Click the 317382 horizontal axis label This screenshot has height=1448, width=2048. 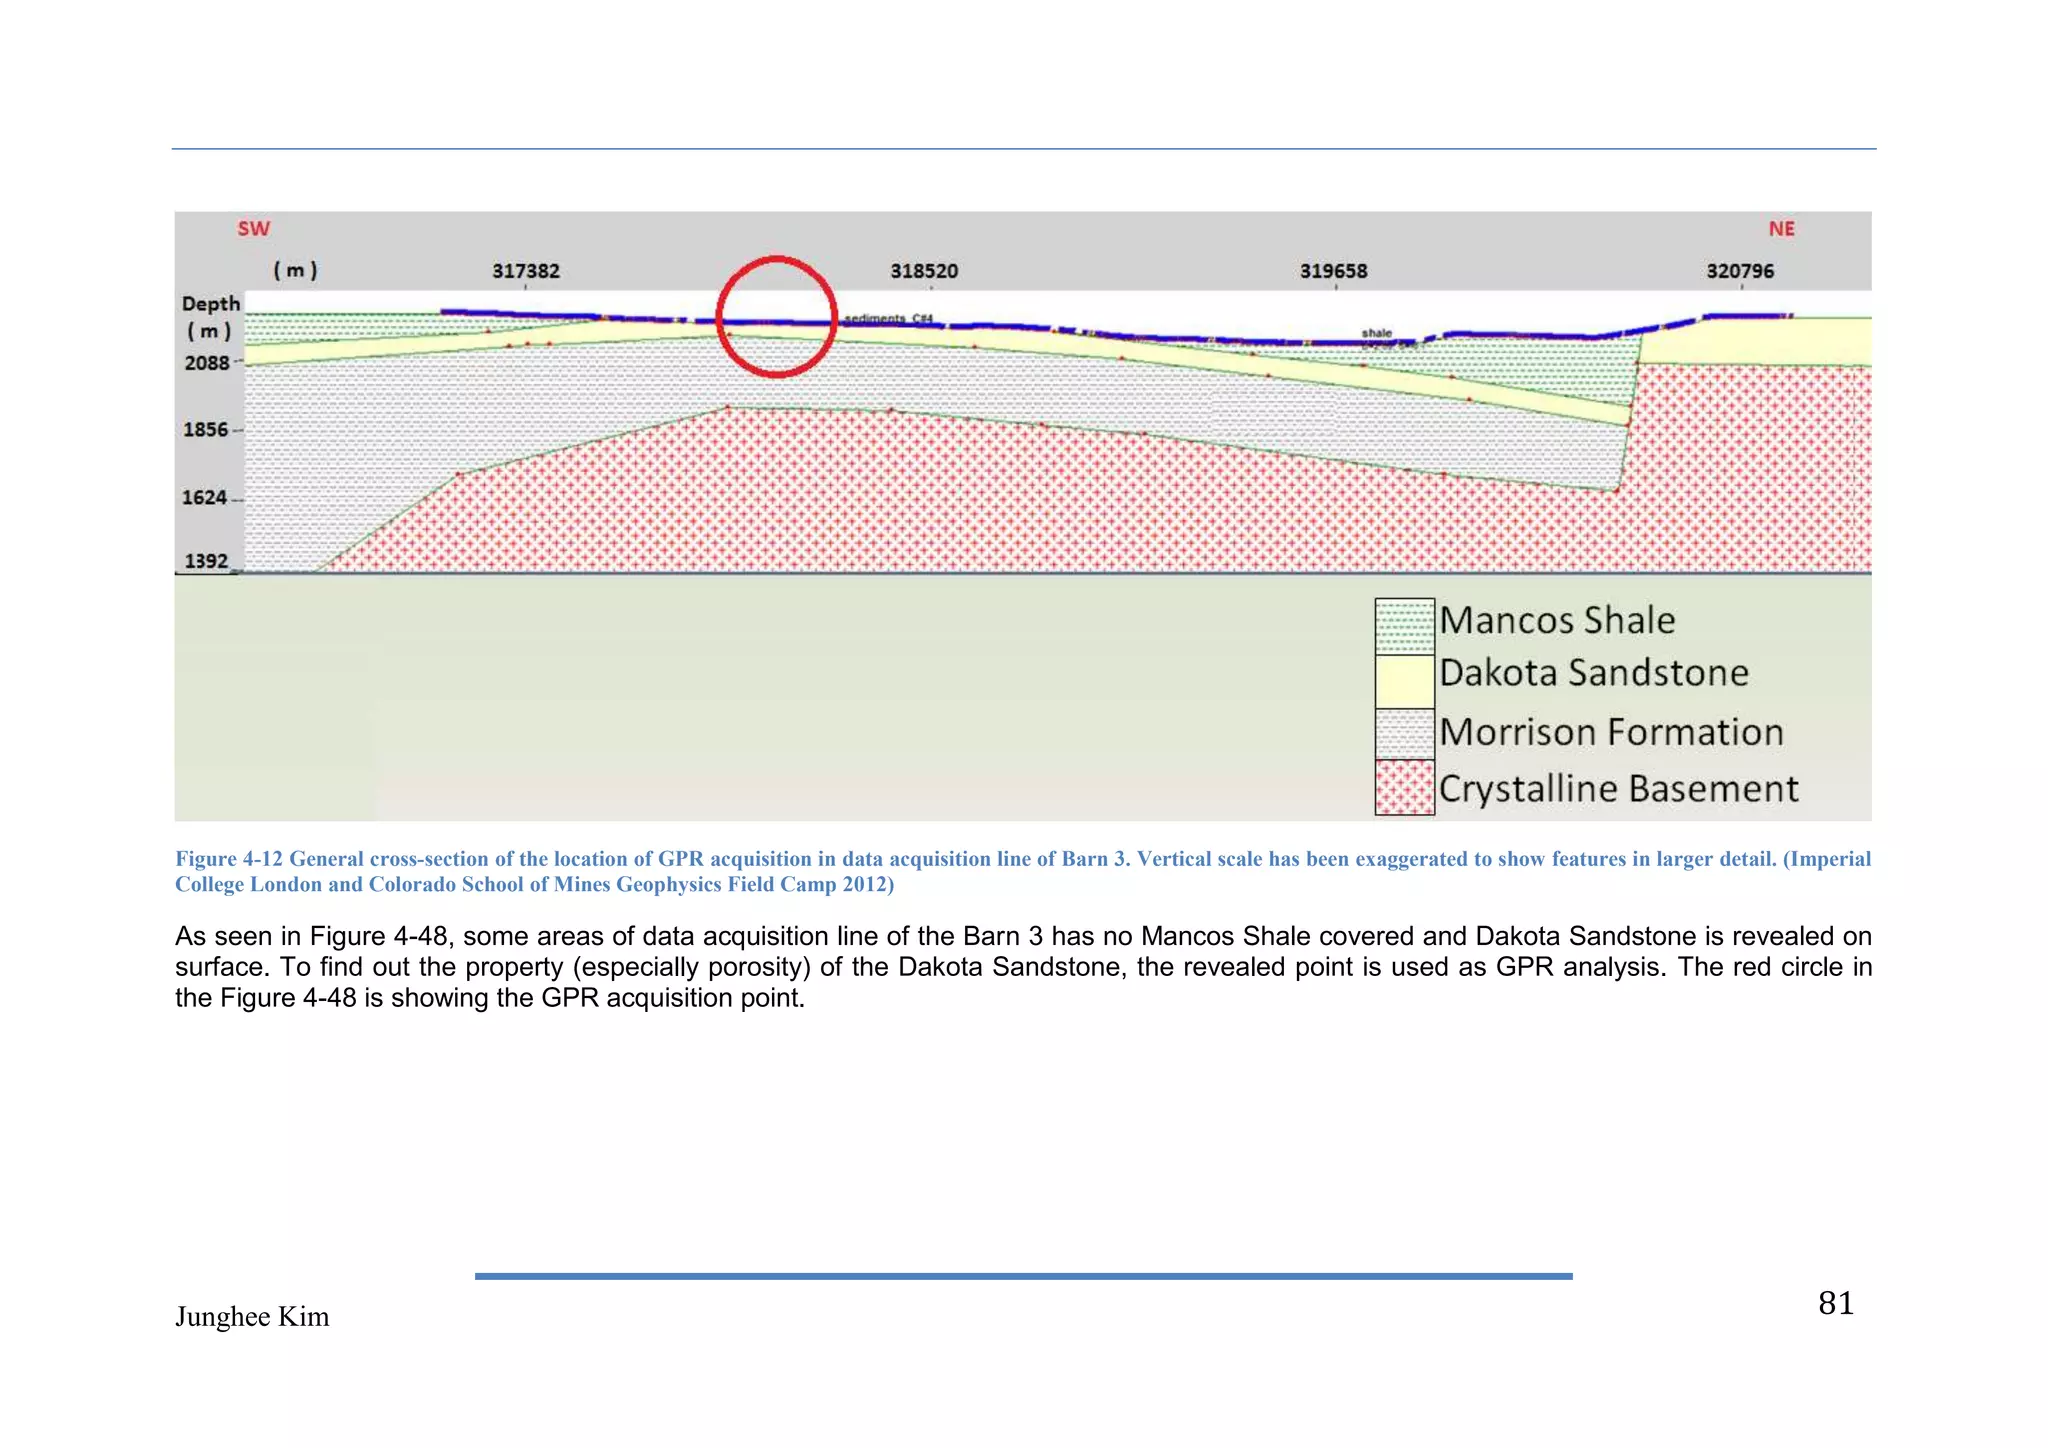(526, 271)
